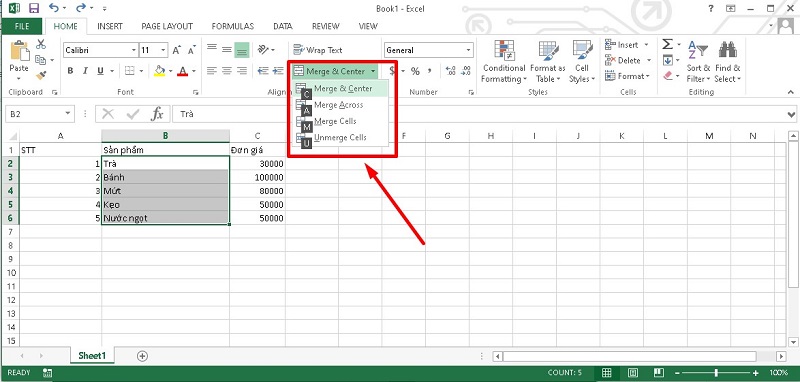Open the FILE tab
800x382 pixels.
22,27
